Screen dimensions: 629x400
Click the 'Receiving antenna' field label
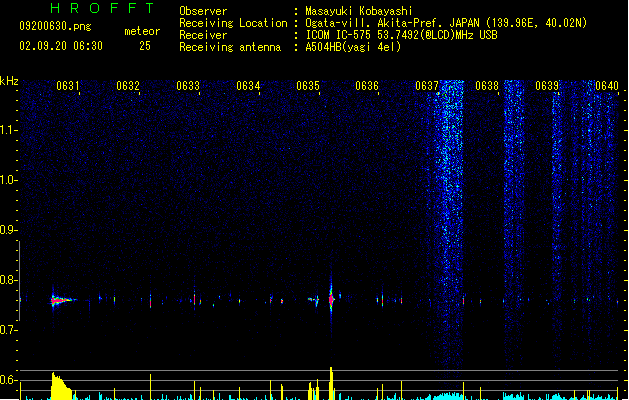click(x=230, y=47)
